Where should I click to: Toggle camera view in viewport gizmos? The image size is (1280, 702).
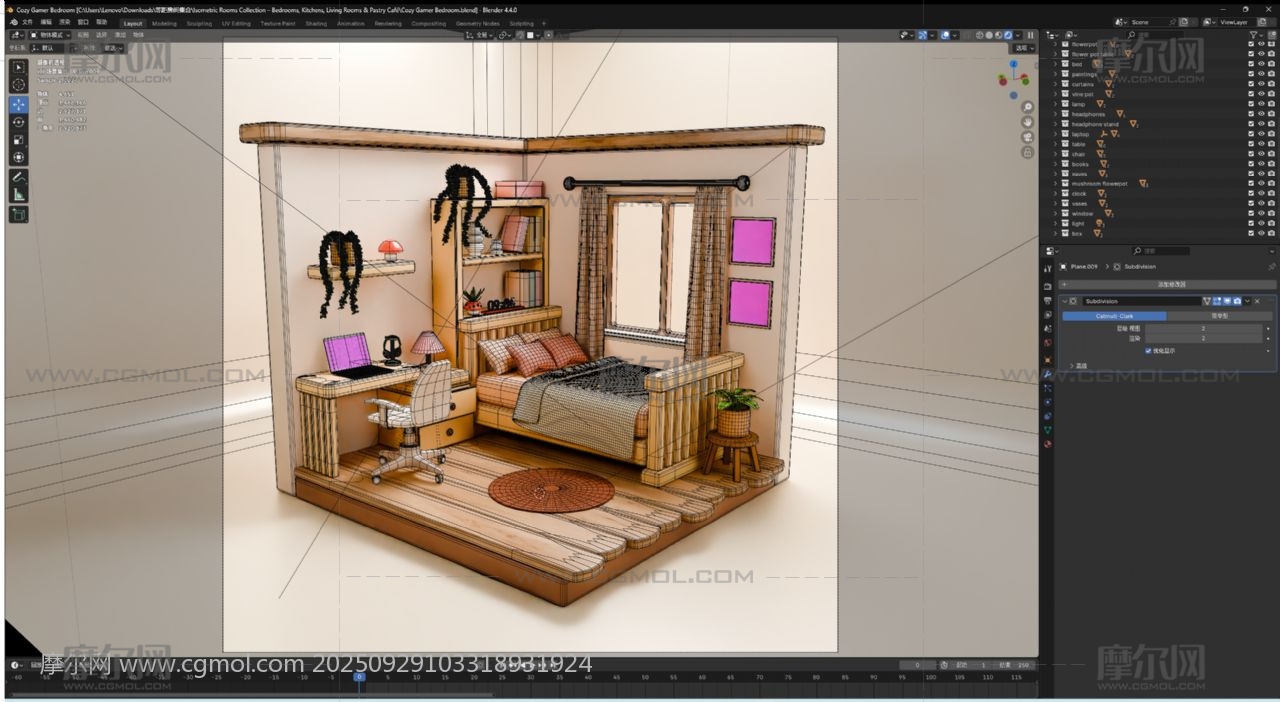[x=1027, y=137]
